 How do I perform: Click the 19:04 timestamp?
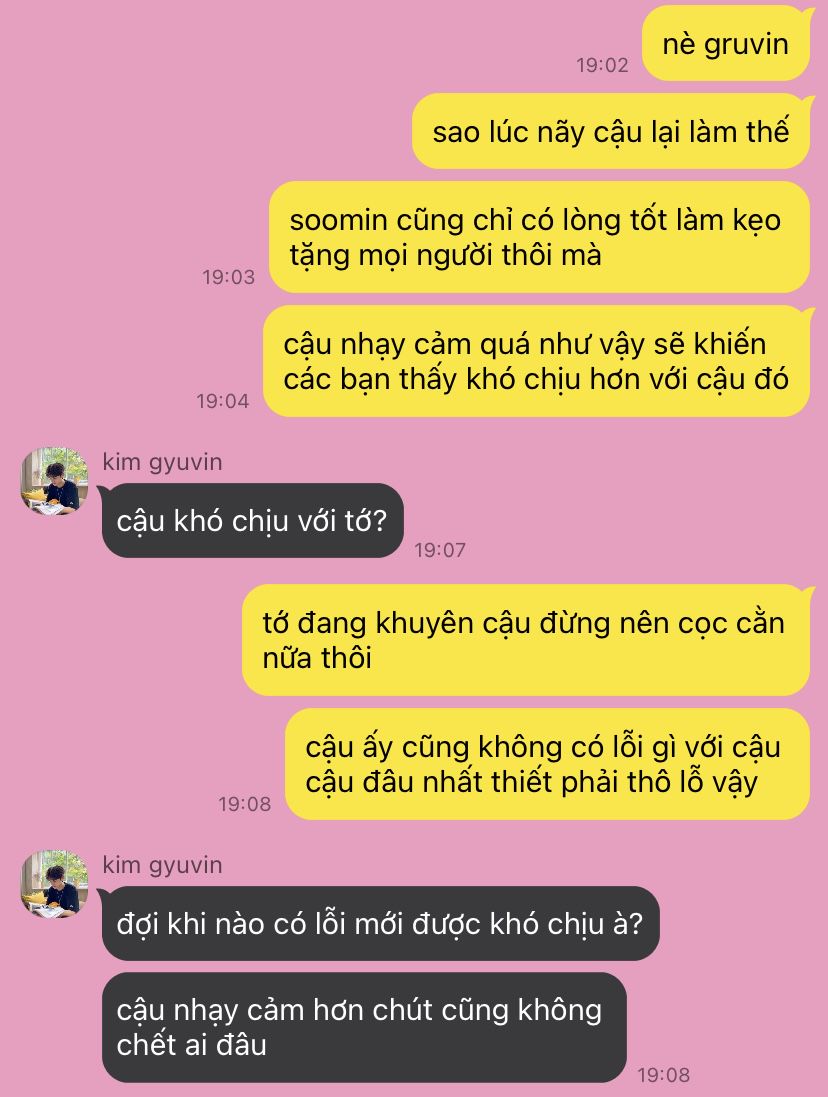(x=222, y=401)
